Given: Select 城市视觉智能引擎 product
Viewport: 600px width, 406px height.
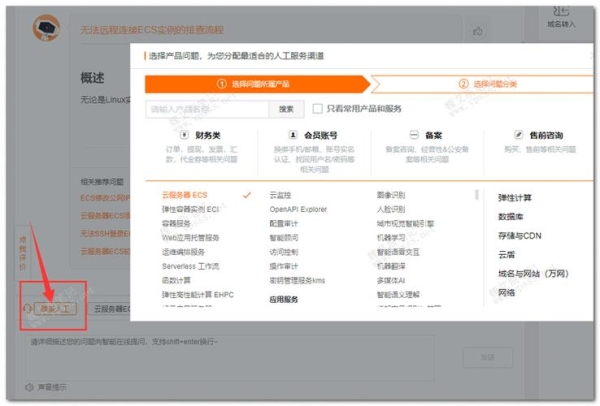Looking at the screenshot, I should click(x=405, y=223).
